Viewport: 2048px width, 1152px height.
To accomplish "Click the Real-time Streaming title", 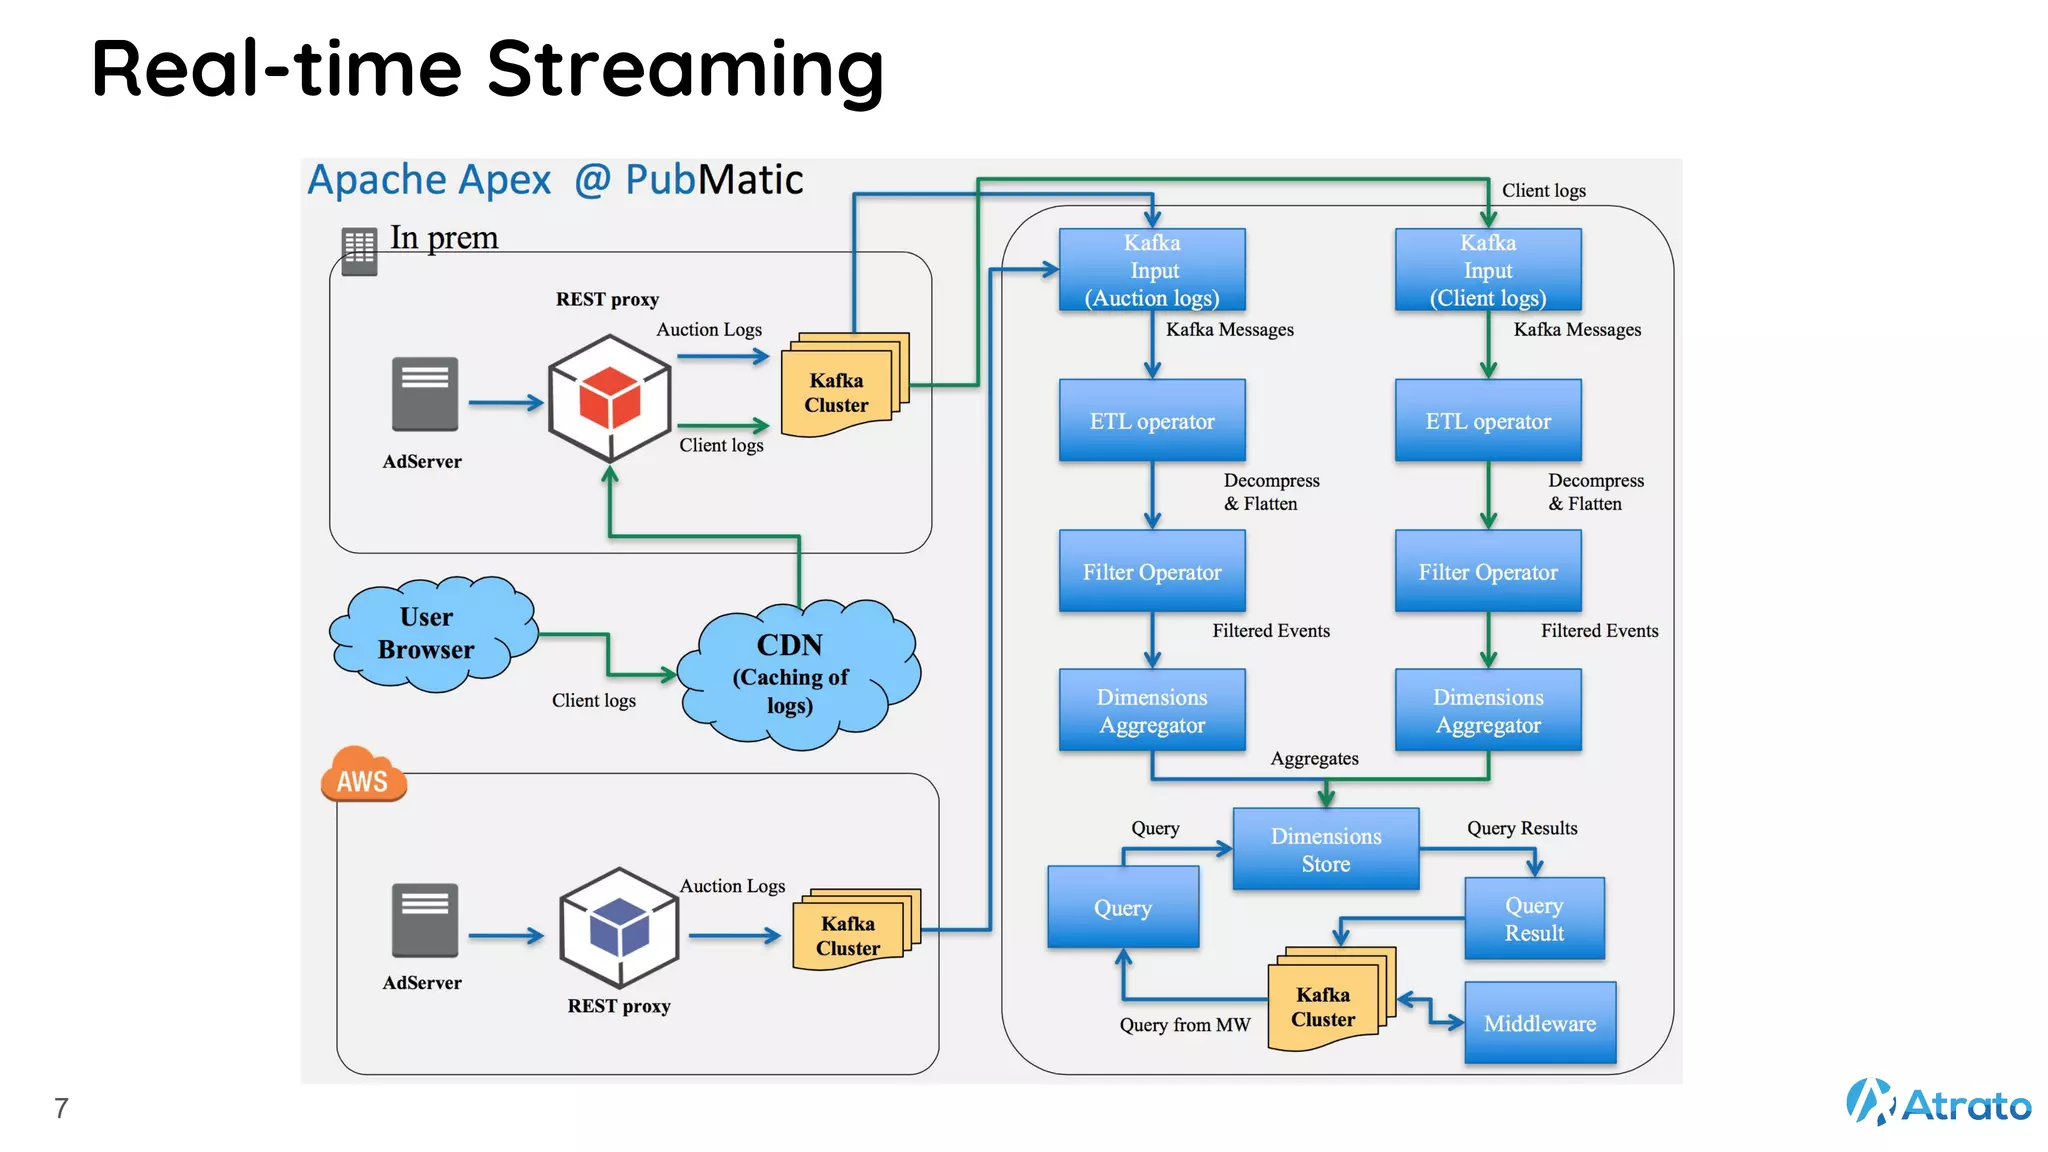I will (x=488, y=69).
